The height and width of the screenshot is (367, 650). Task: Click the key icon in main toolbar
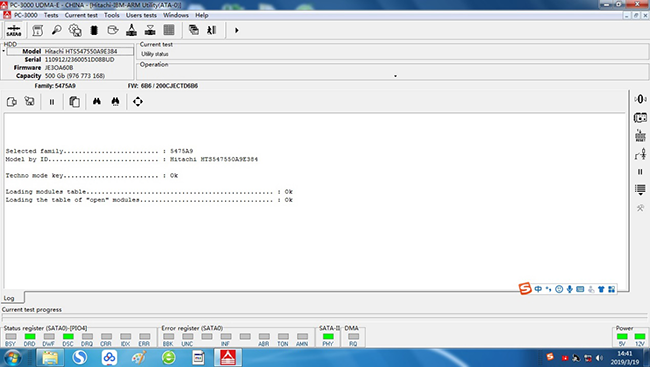56,30
